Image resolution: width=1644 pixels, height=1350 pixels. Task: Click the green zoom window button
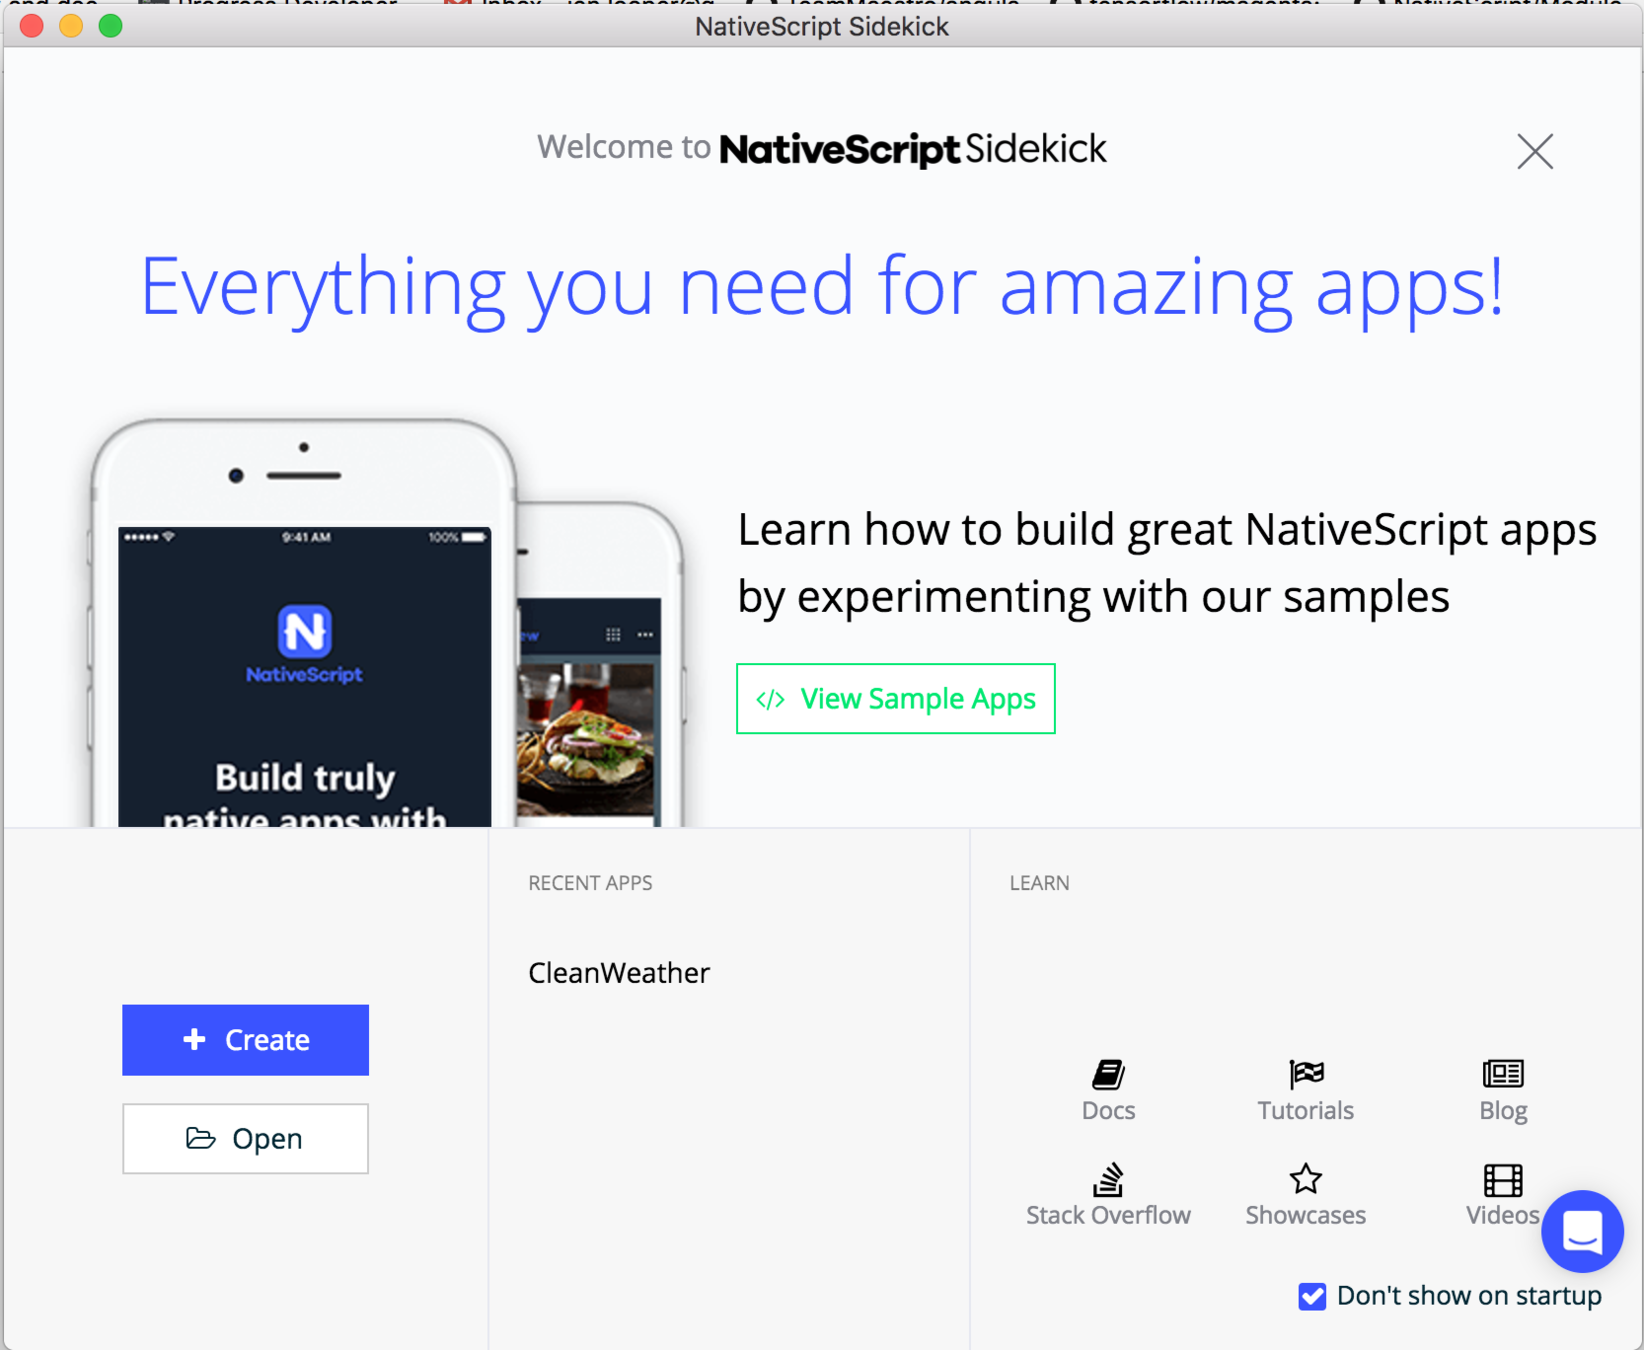(x=111, y=26)
